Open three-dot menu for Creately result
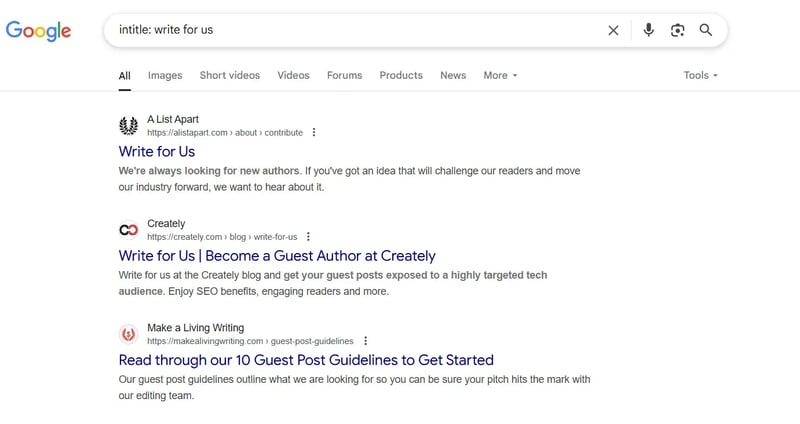This screenshot has width=800, height=424. (308, 237)
